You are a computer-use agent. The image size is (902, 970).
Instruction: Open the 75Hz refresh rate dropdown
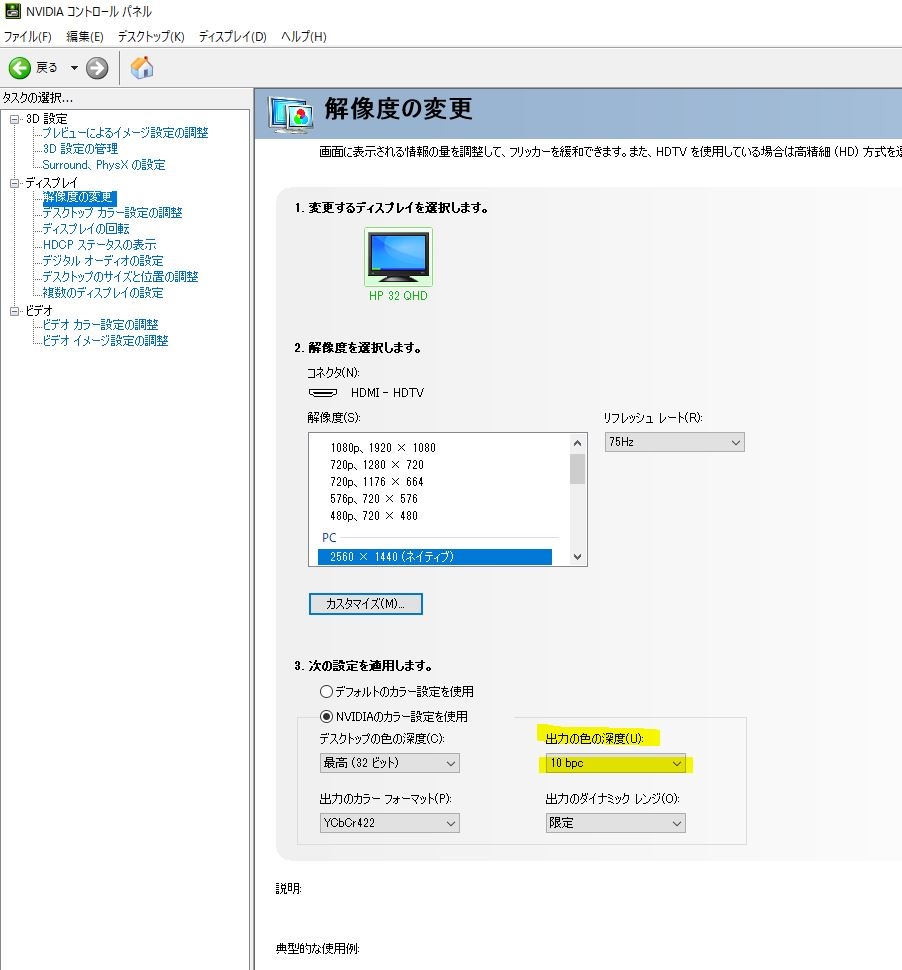[x=674, y=442]
